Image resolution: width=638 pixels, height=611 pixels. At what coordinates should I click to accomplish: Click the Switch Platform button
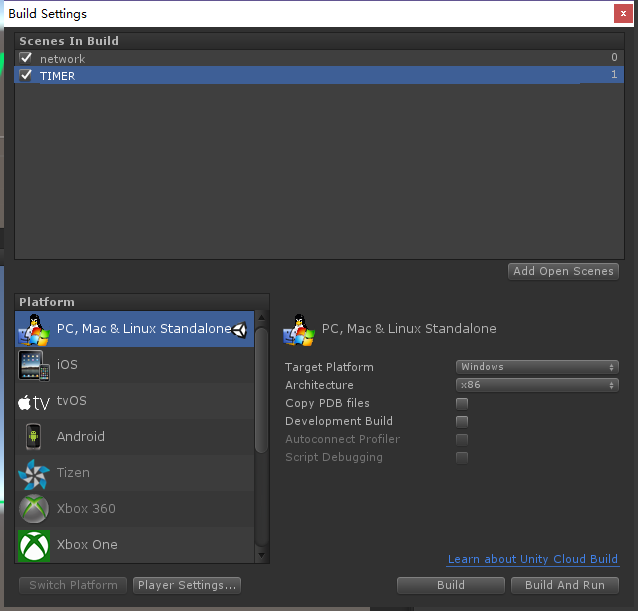(x=73, y=585)
